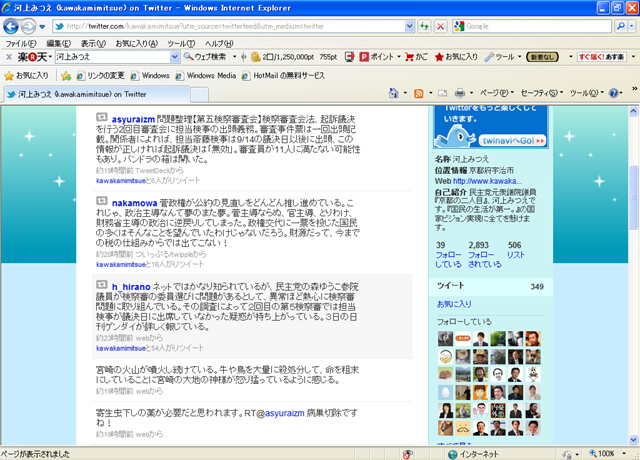This screenshot has width=640, height=460.
Task: Open the ヘルプ(H) menu
Action: 219,43
